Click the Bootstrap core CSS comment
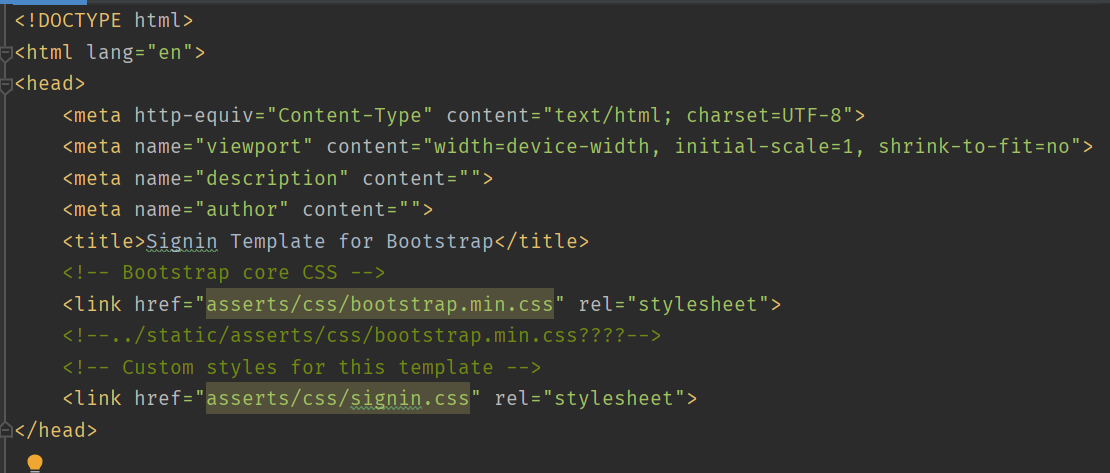 (224, 273)
